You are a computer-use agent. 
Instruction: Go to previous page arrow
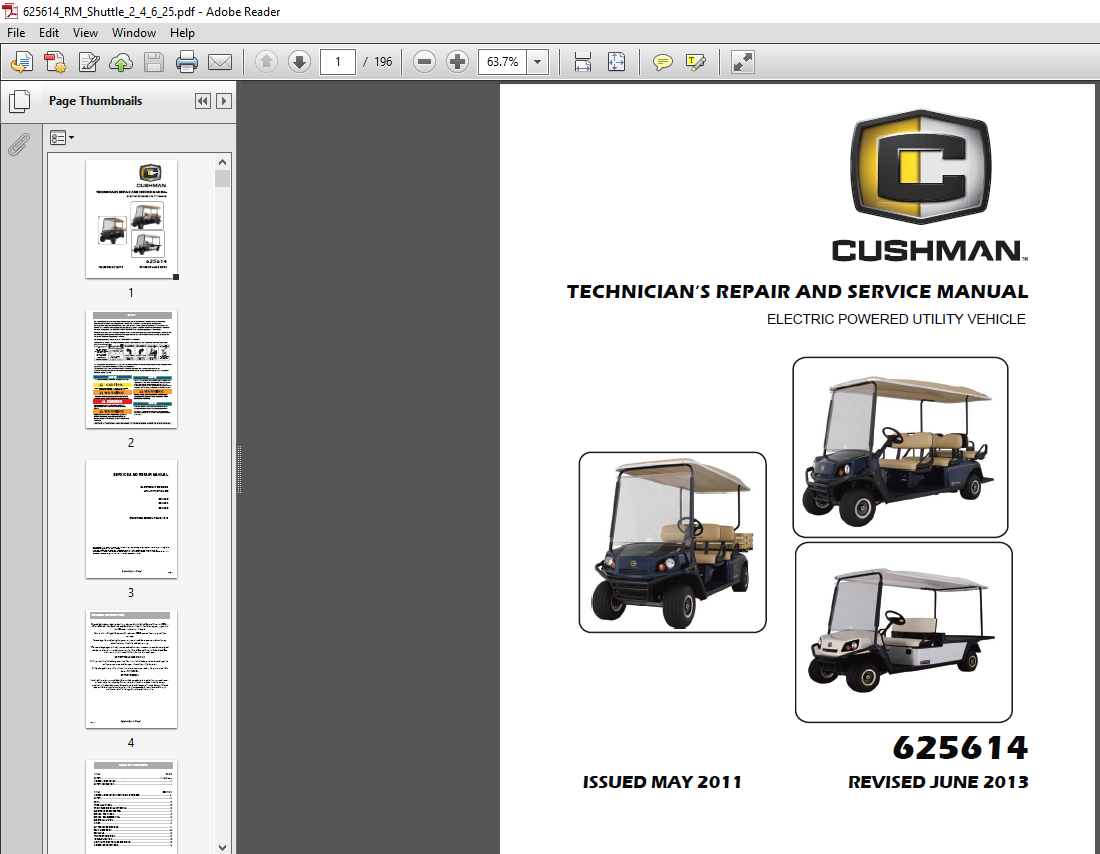pyautogui.click(x=266, y=62)
